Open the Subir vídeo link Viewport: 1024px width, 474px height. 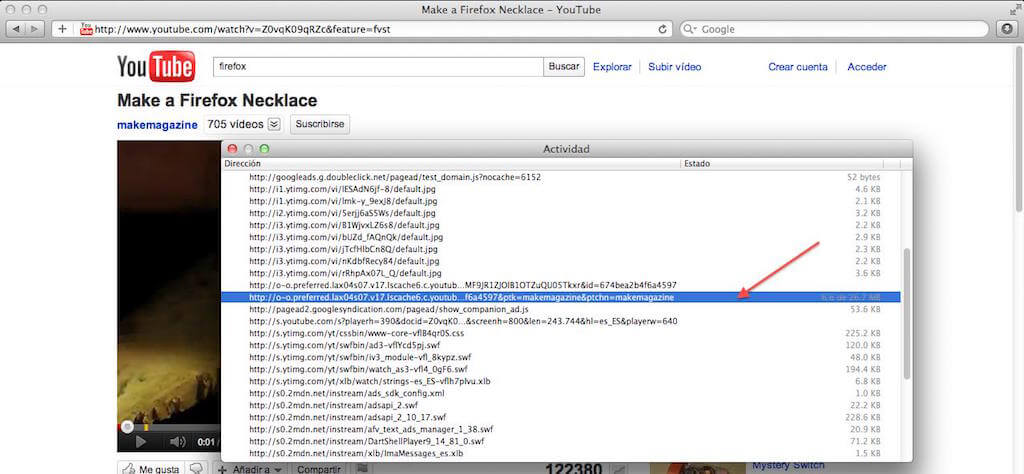675,67
